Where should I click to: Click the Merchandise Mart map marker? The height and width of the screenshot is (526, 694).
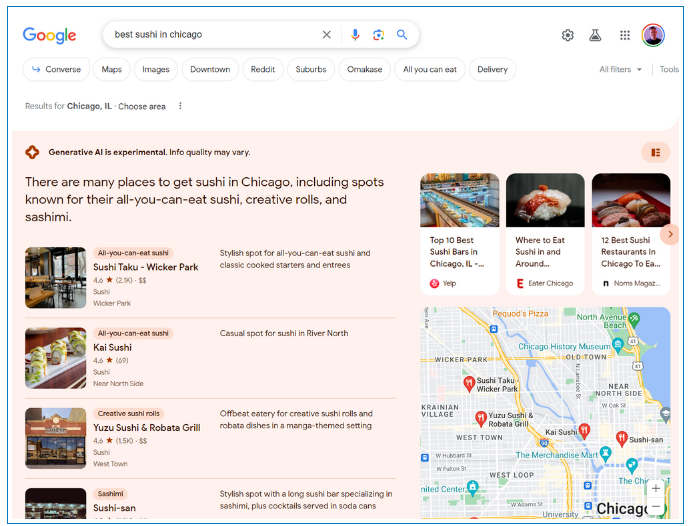[605, 453]
